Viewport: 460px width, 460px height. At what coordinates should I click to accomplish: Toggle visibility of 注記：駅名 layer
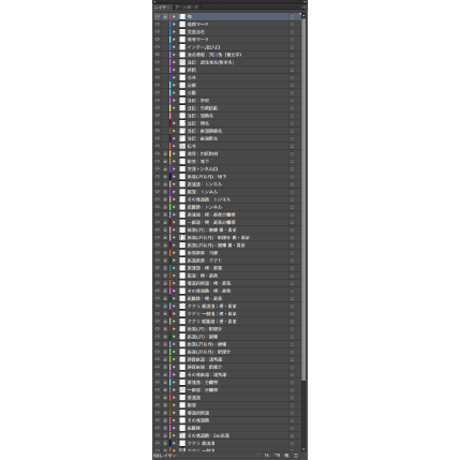pyautogui.click(x=157, y=123)
